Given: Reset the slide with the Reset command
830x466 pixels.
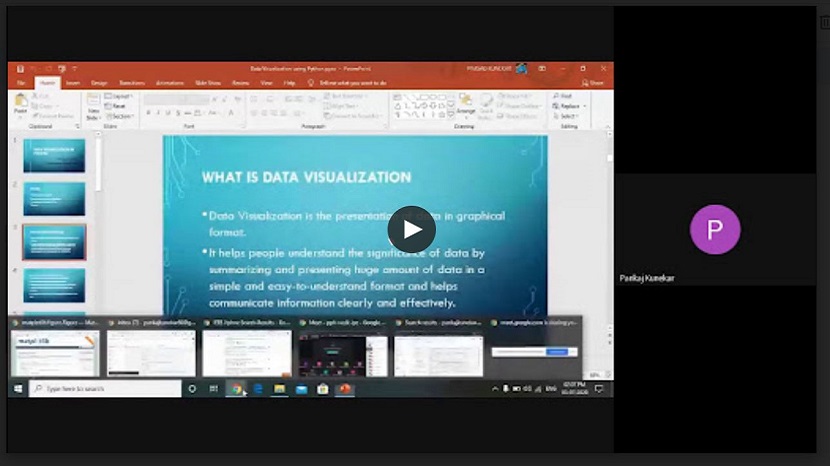Looking at the screenshot, I should [x=115, y=106].
